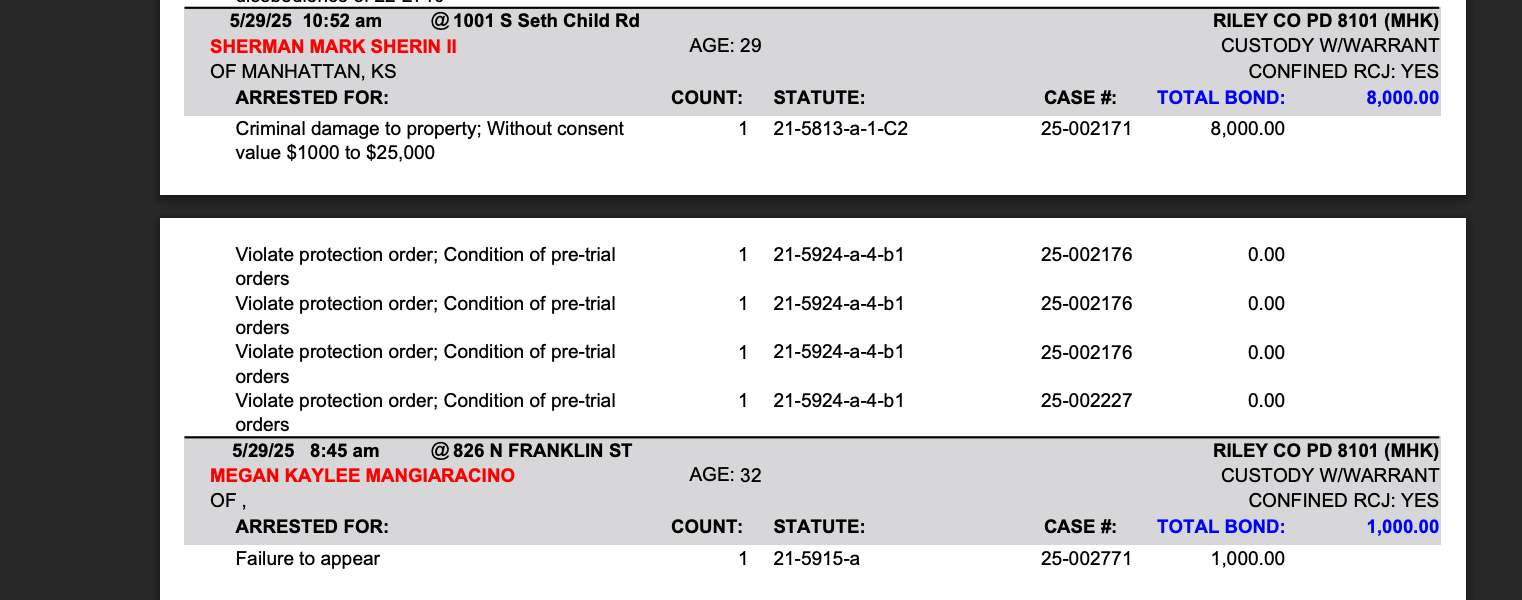
Task: Select case number 25-002227
Action: point(1086,401)
